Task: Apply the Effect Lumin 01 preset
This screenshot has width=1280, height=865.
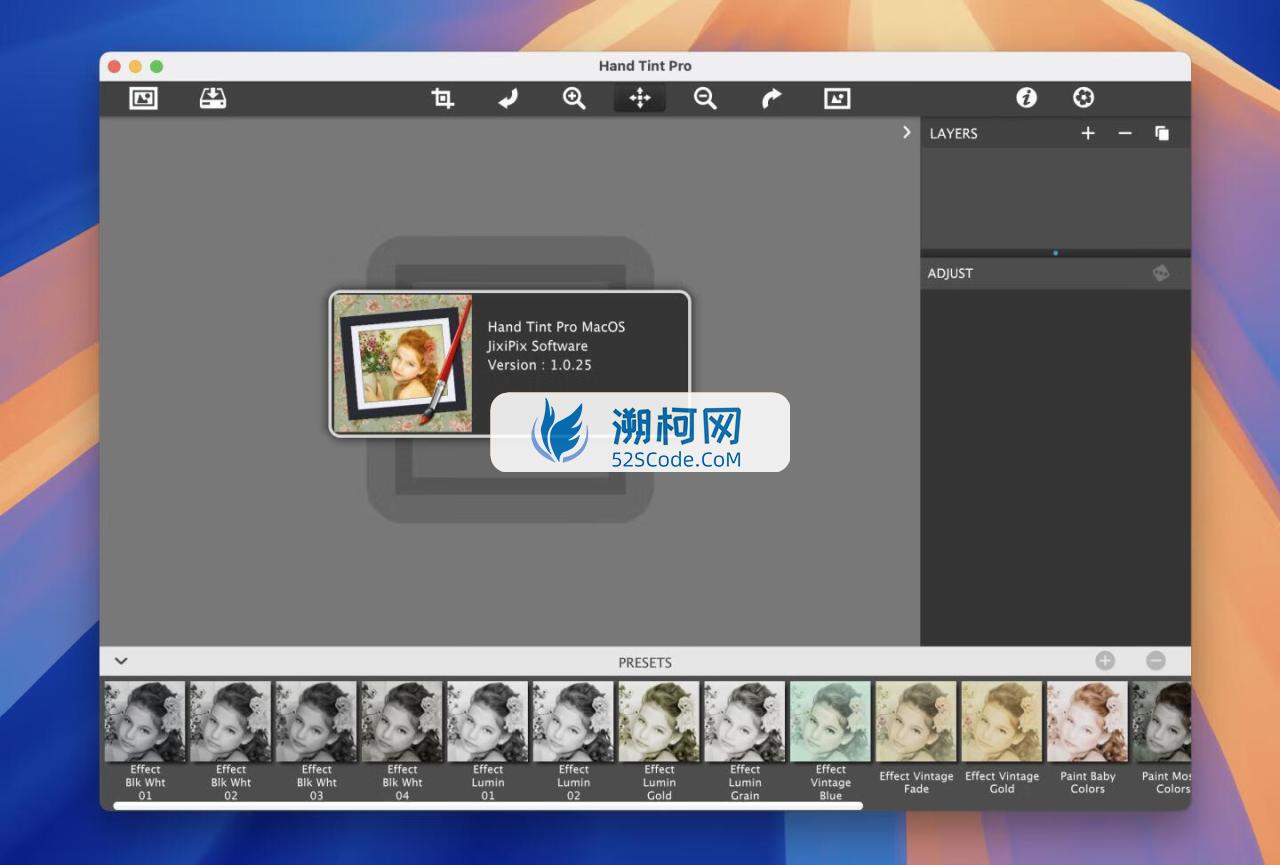Action: (488, 741)
